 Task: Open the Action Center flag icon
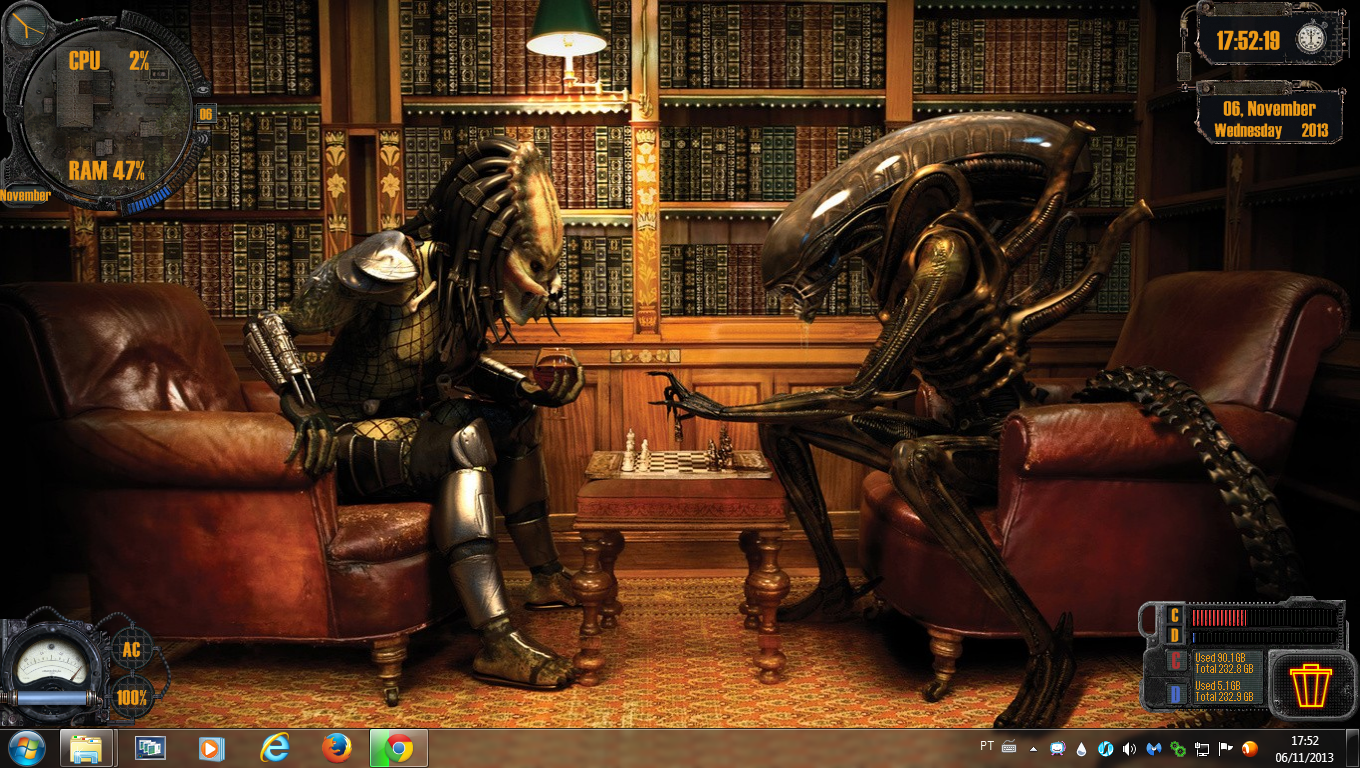pos(1226,748)
